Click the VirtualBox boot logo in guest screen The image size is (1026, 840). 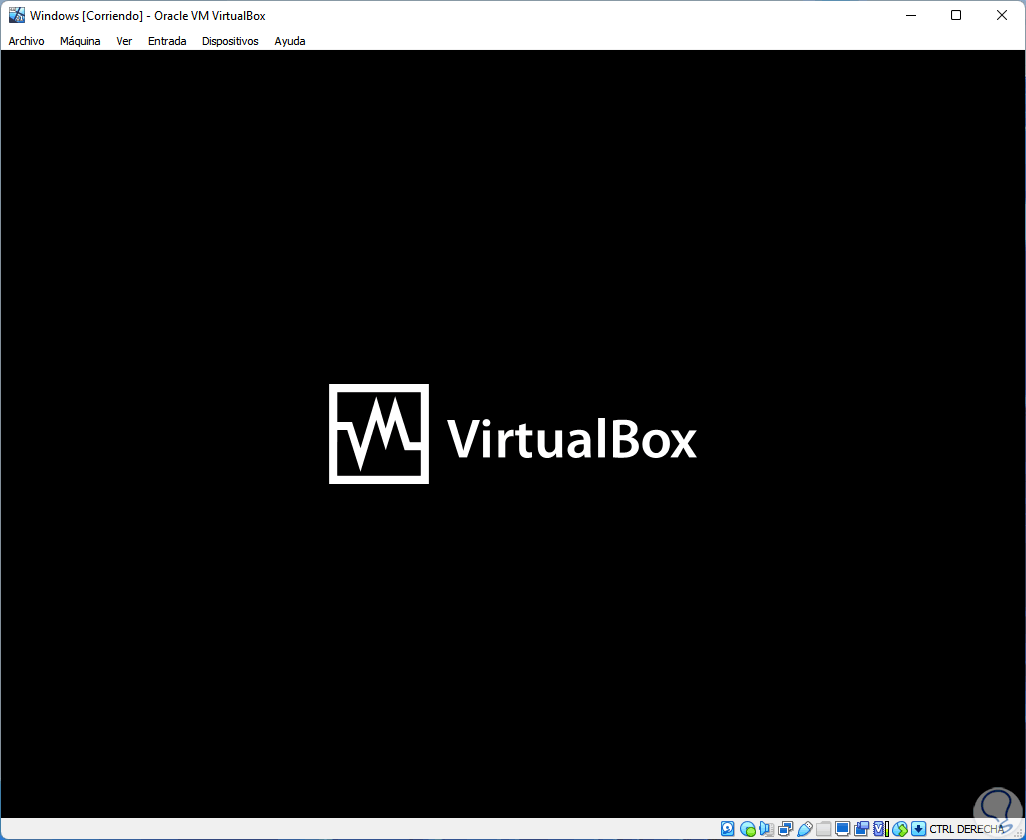tap(512, 434)
